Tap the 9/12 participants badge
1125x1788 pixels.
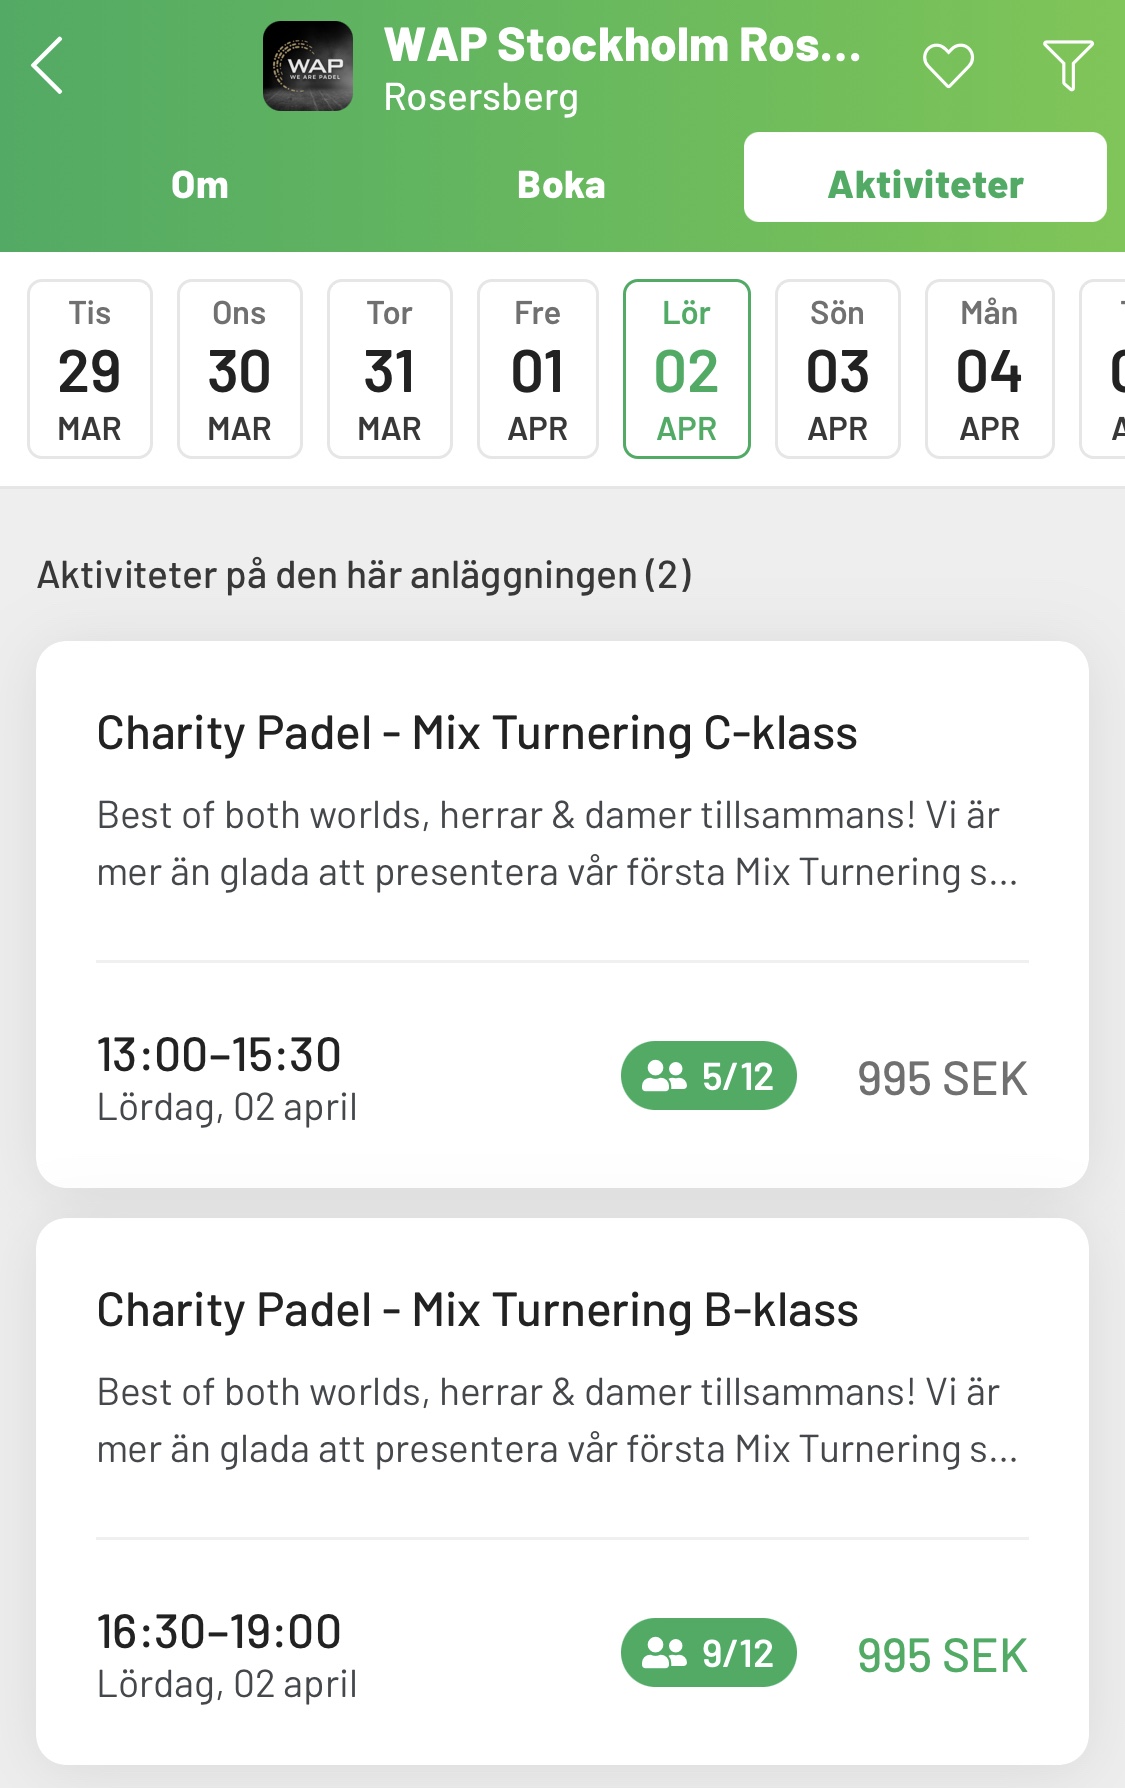pyautogui.click(x=708, y=1653)
